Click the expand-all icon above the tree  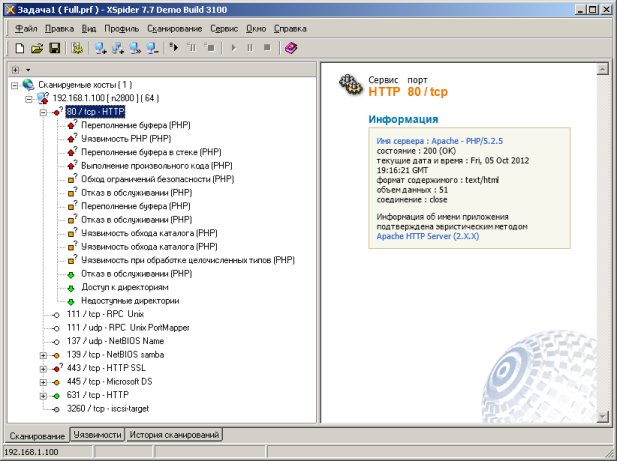click(15, 70)
